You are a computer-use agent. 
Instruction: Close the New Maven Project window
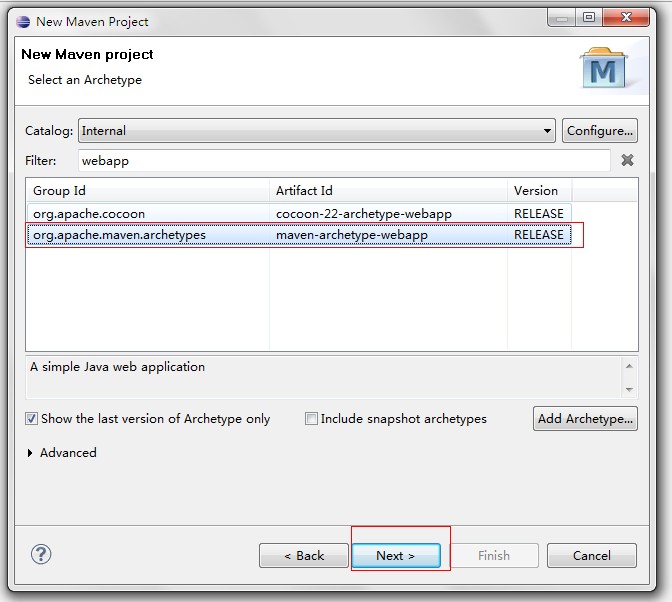pyautogui.click(x=626, y=17)
